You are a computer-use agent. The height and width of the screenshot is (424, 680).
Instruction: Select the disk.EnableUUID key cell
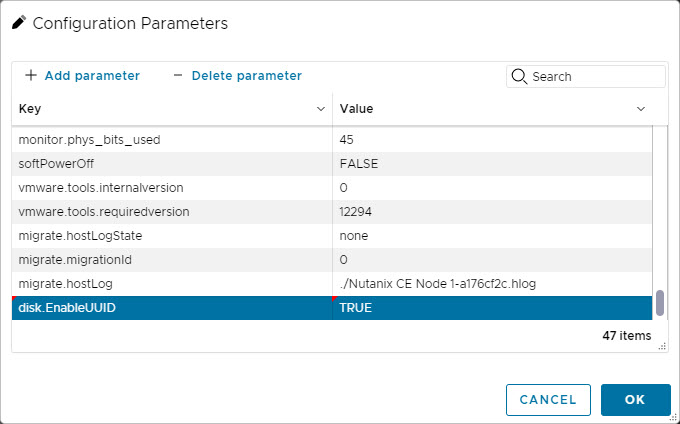coord(172,308)
